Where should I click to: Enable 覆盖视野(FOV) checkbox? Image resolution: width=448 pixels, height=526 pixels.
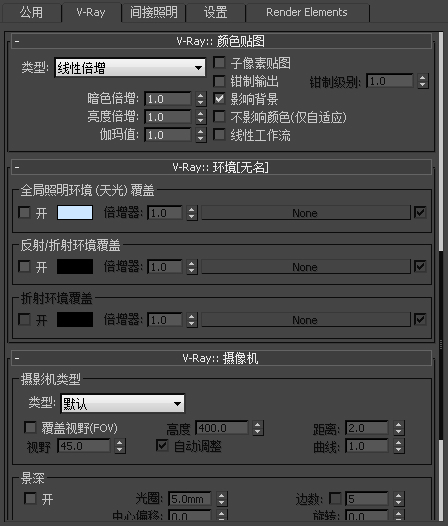[30, 427]
